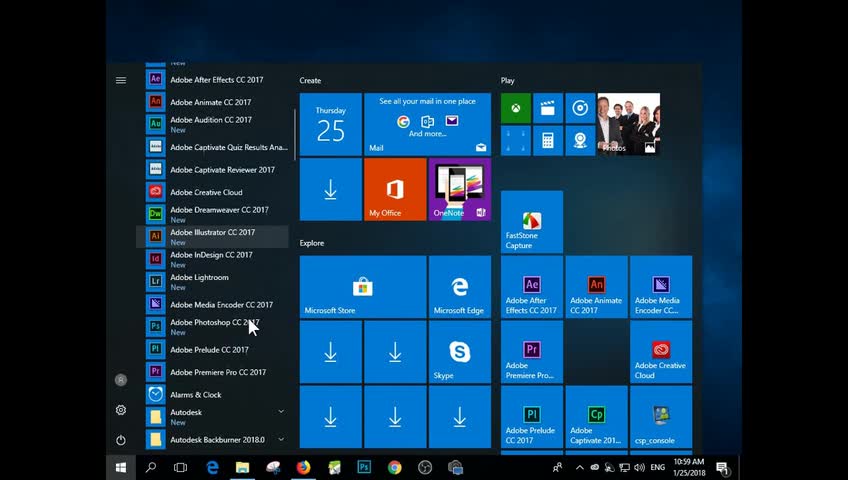Open the Adobe Media Encoder tile
The image size is (848, 480).
661,287
